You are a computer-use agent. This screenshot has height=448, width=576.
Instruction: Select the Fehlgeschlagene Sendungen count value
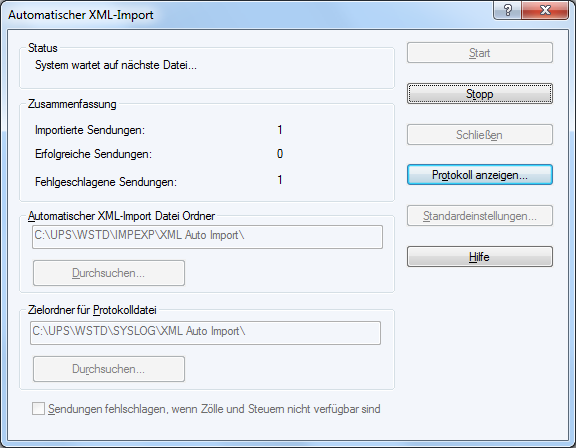[280, 180]
